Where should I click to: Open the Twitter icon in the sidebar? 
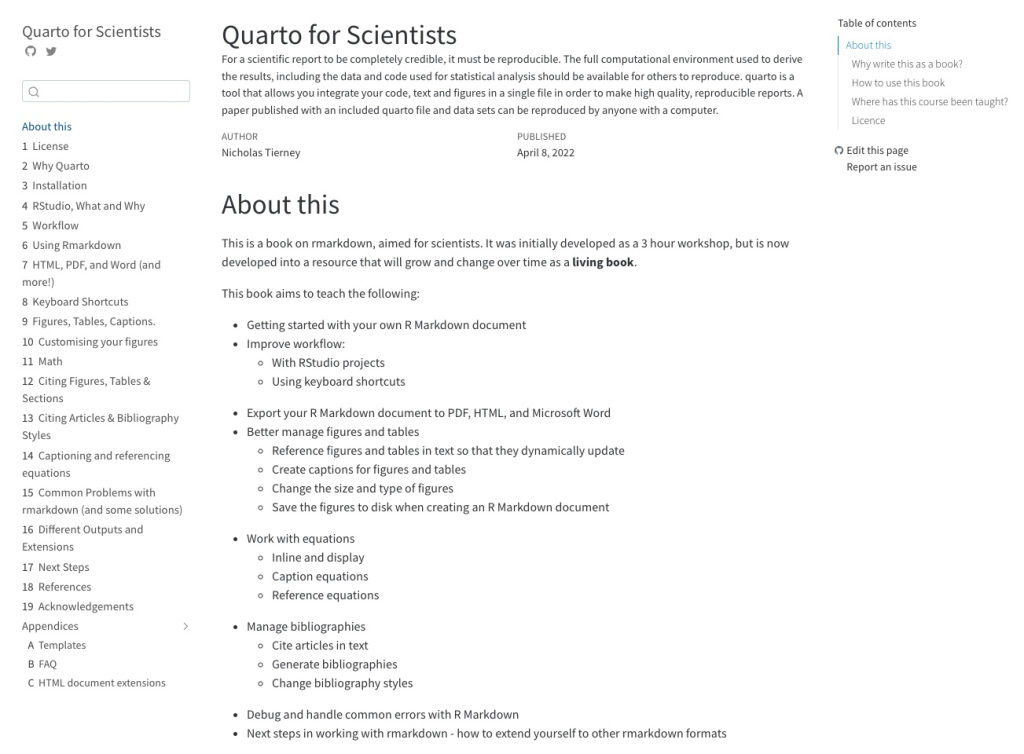pyautogui.click(x=51, y=51)
